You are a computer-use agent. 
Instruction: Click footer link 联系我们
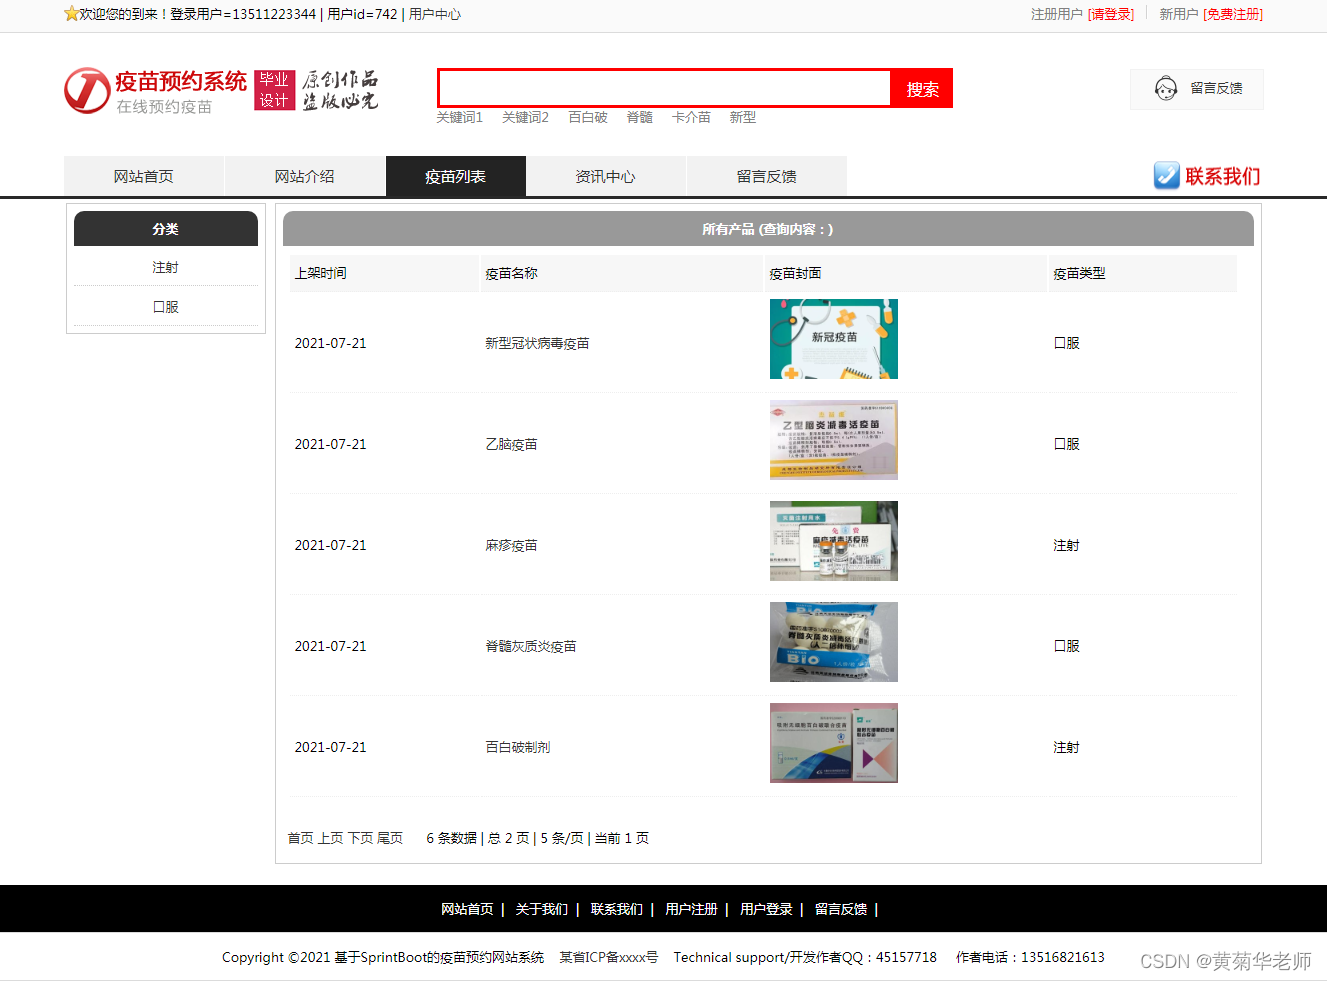[617, 909]
